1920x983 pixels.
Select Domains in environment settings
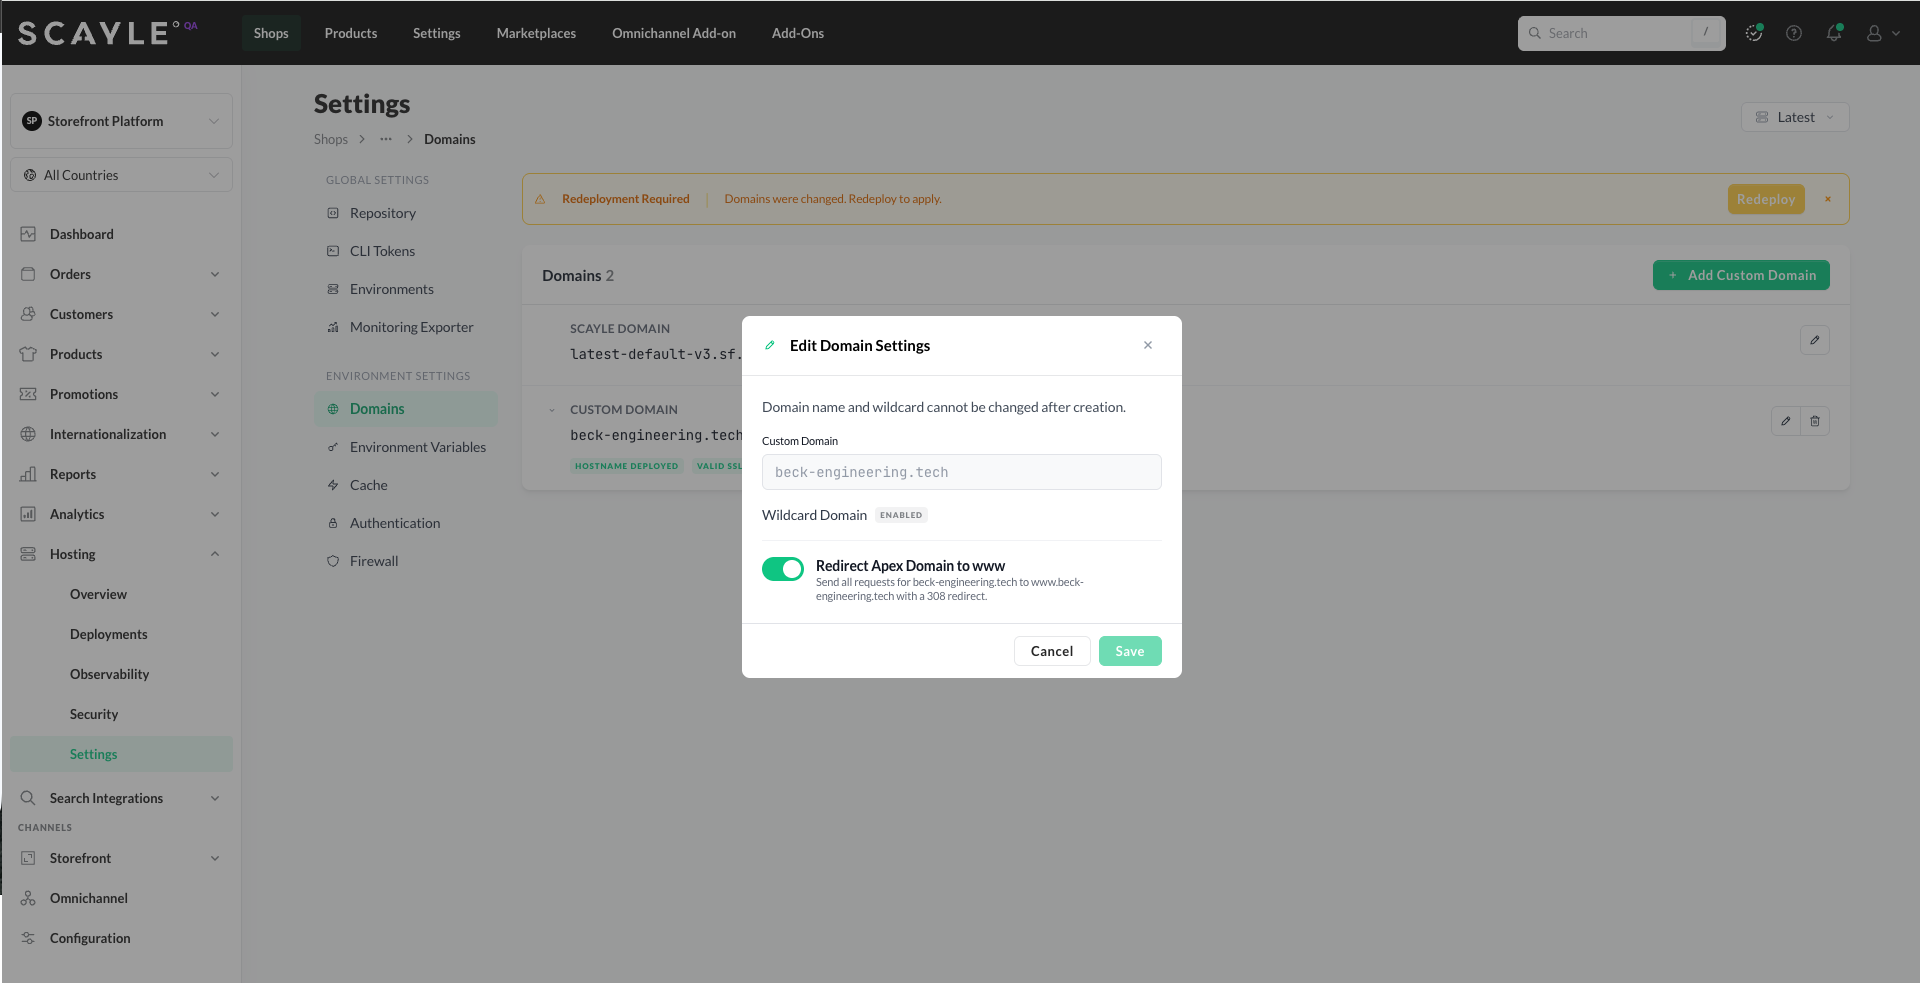[x=406, y=409]
